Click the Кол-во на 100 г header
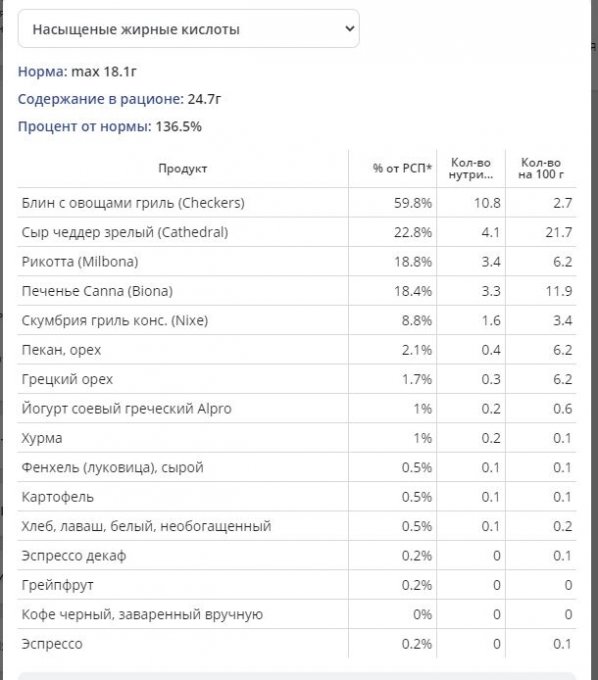598x680 pixels. (x=541, y=168)
